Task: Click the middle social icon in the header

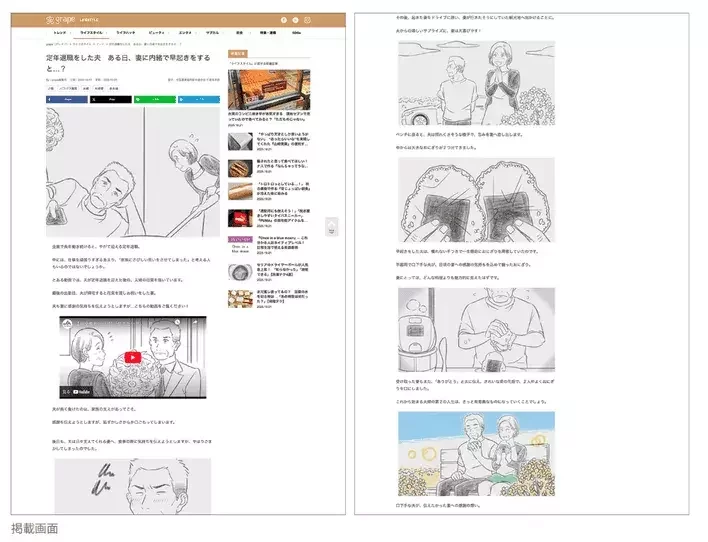Action: (x=297, y=20)
